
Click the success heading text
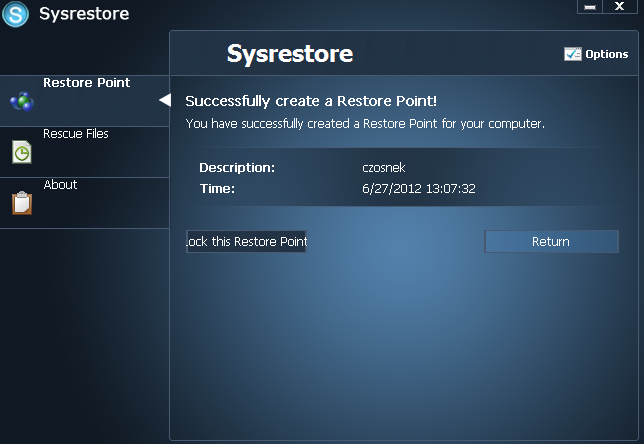pos(311,101)
